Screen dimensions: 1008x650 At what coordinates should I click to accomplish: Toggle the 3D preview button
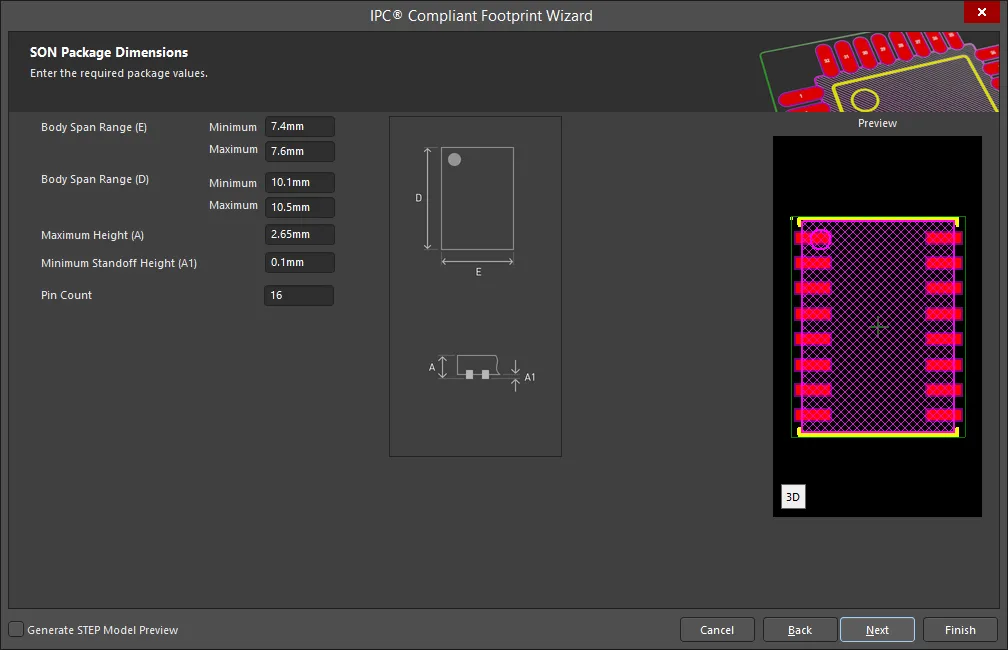793,496
